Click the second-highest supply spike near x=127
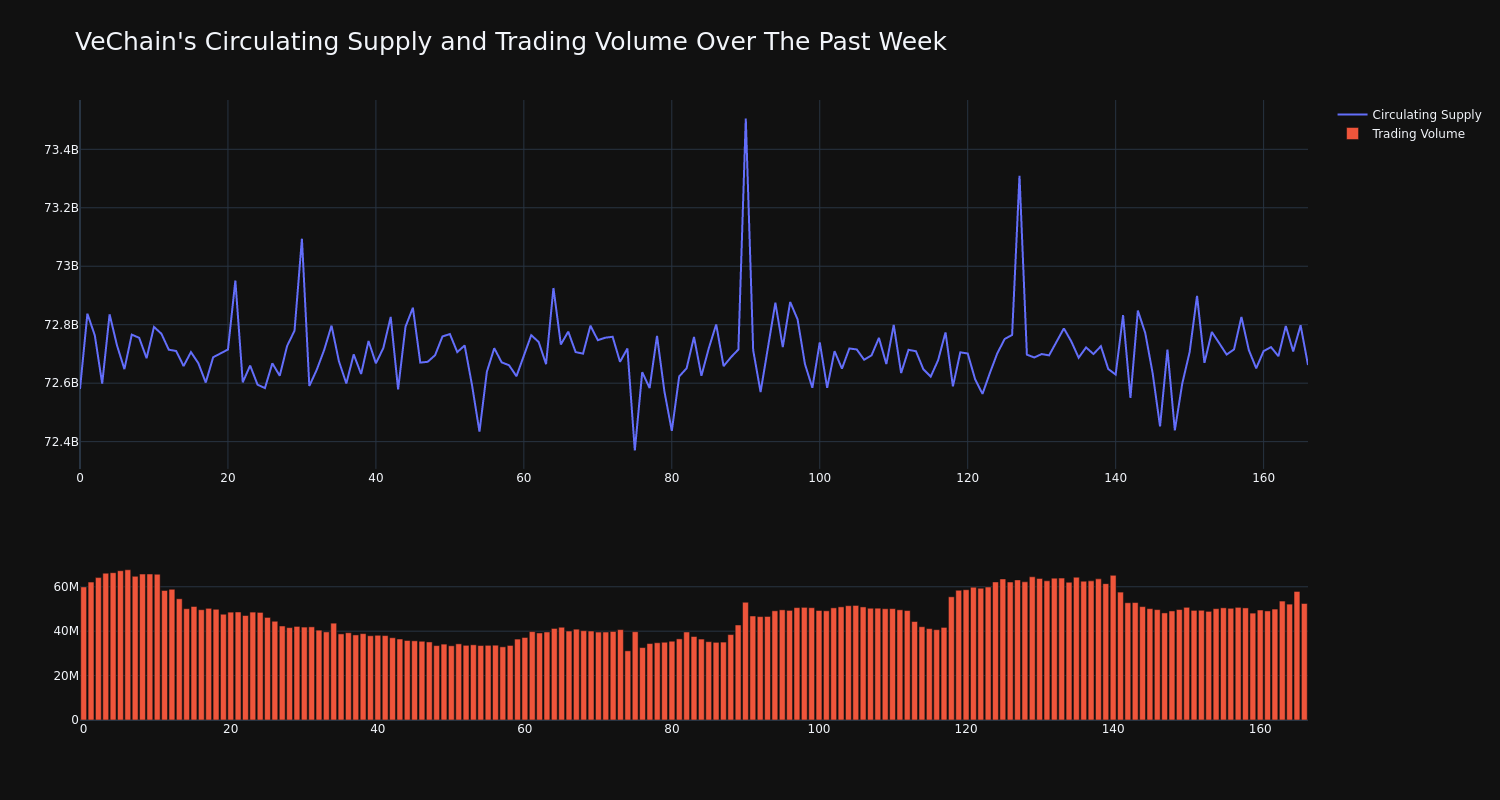 (1019, 177)
